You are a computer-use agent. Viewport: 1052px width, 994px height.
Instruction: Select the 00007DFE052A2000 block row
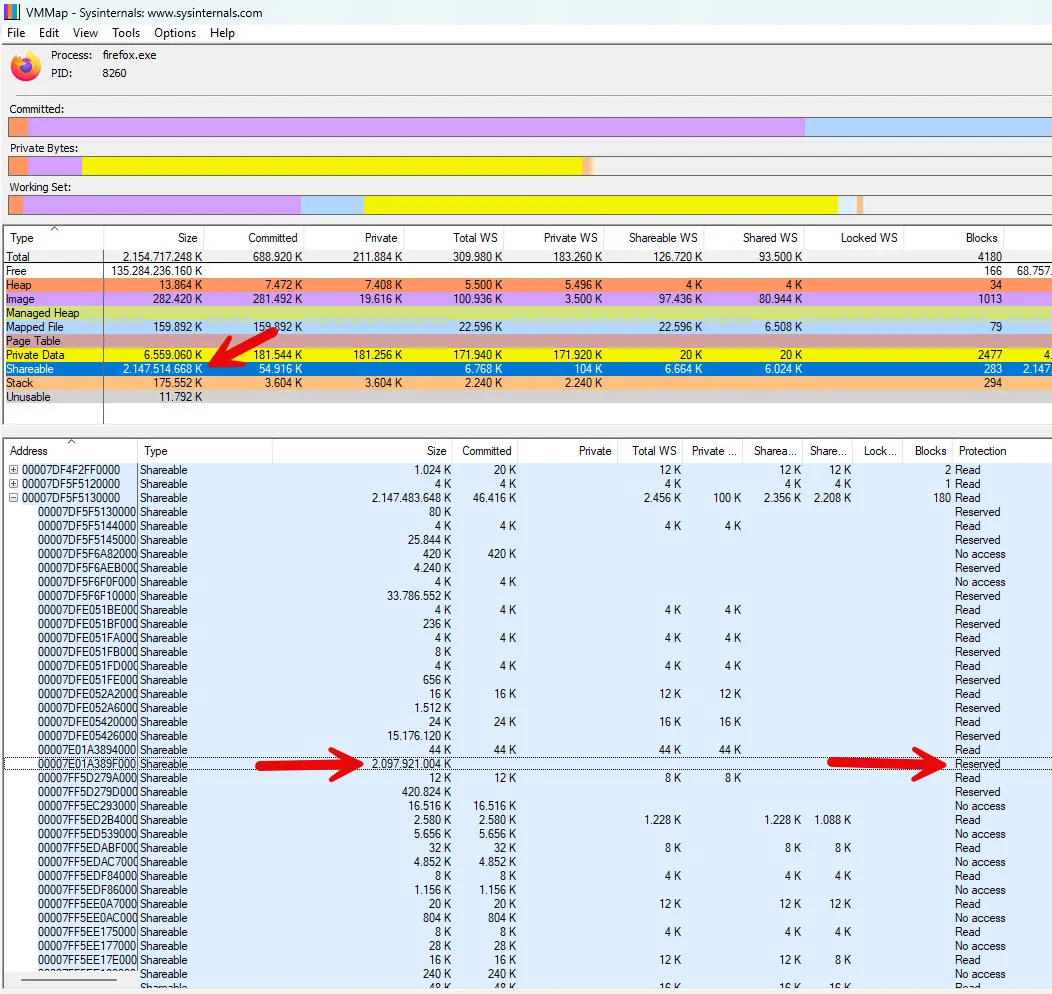528,694
